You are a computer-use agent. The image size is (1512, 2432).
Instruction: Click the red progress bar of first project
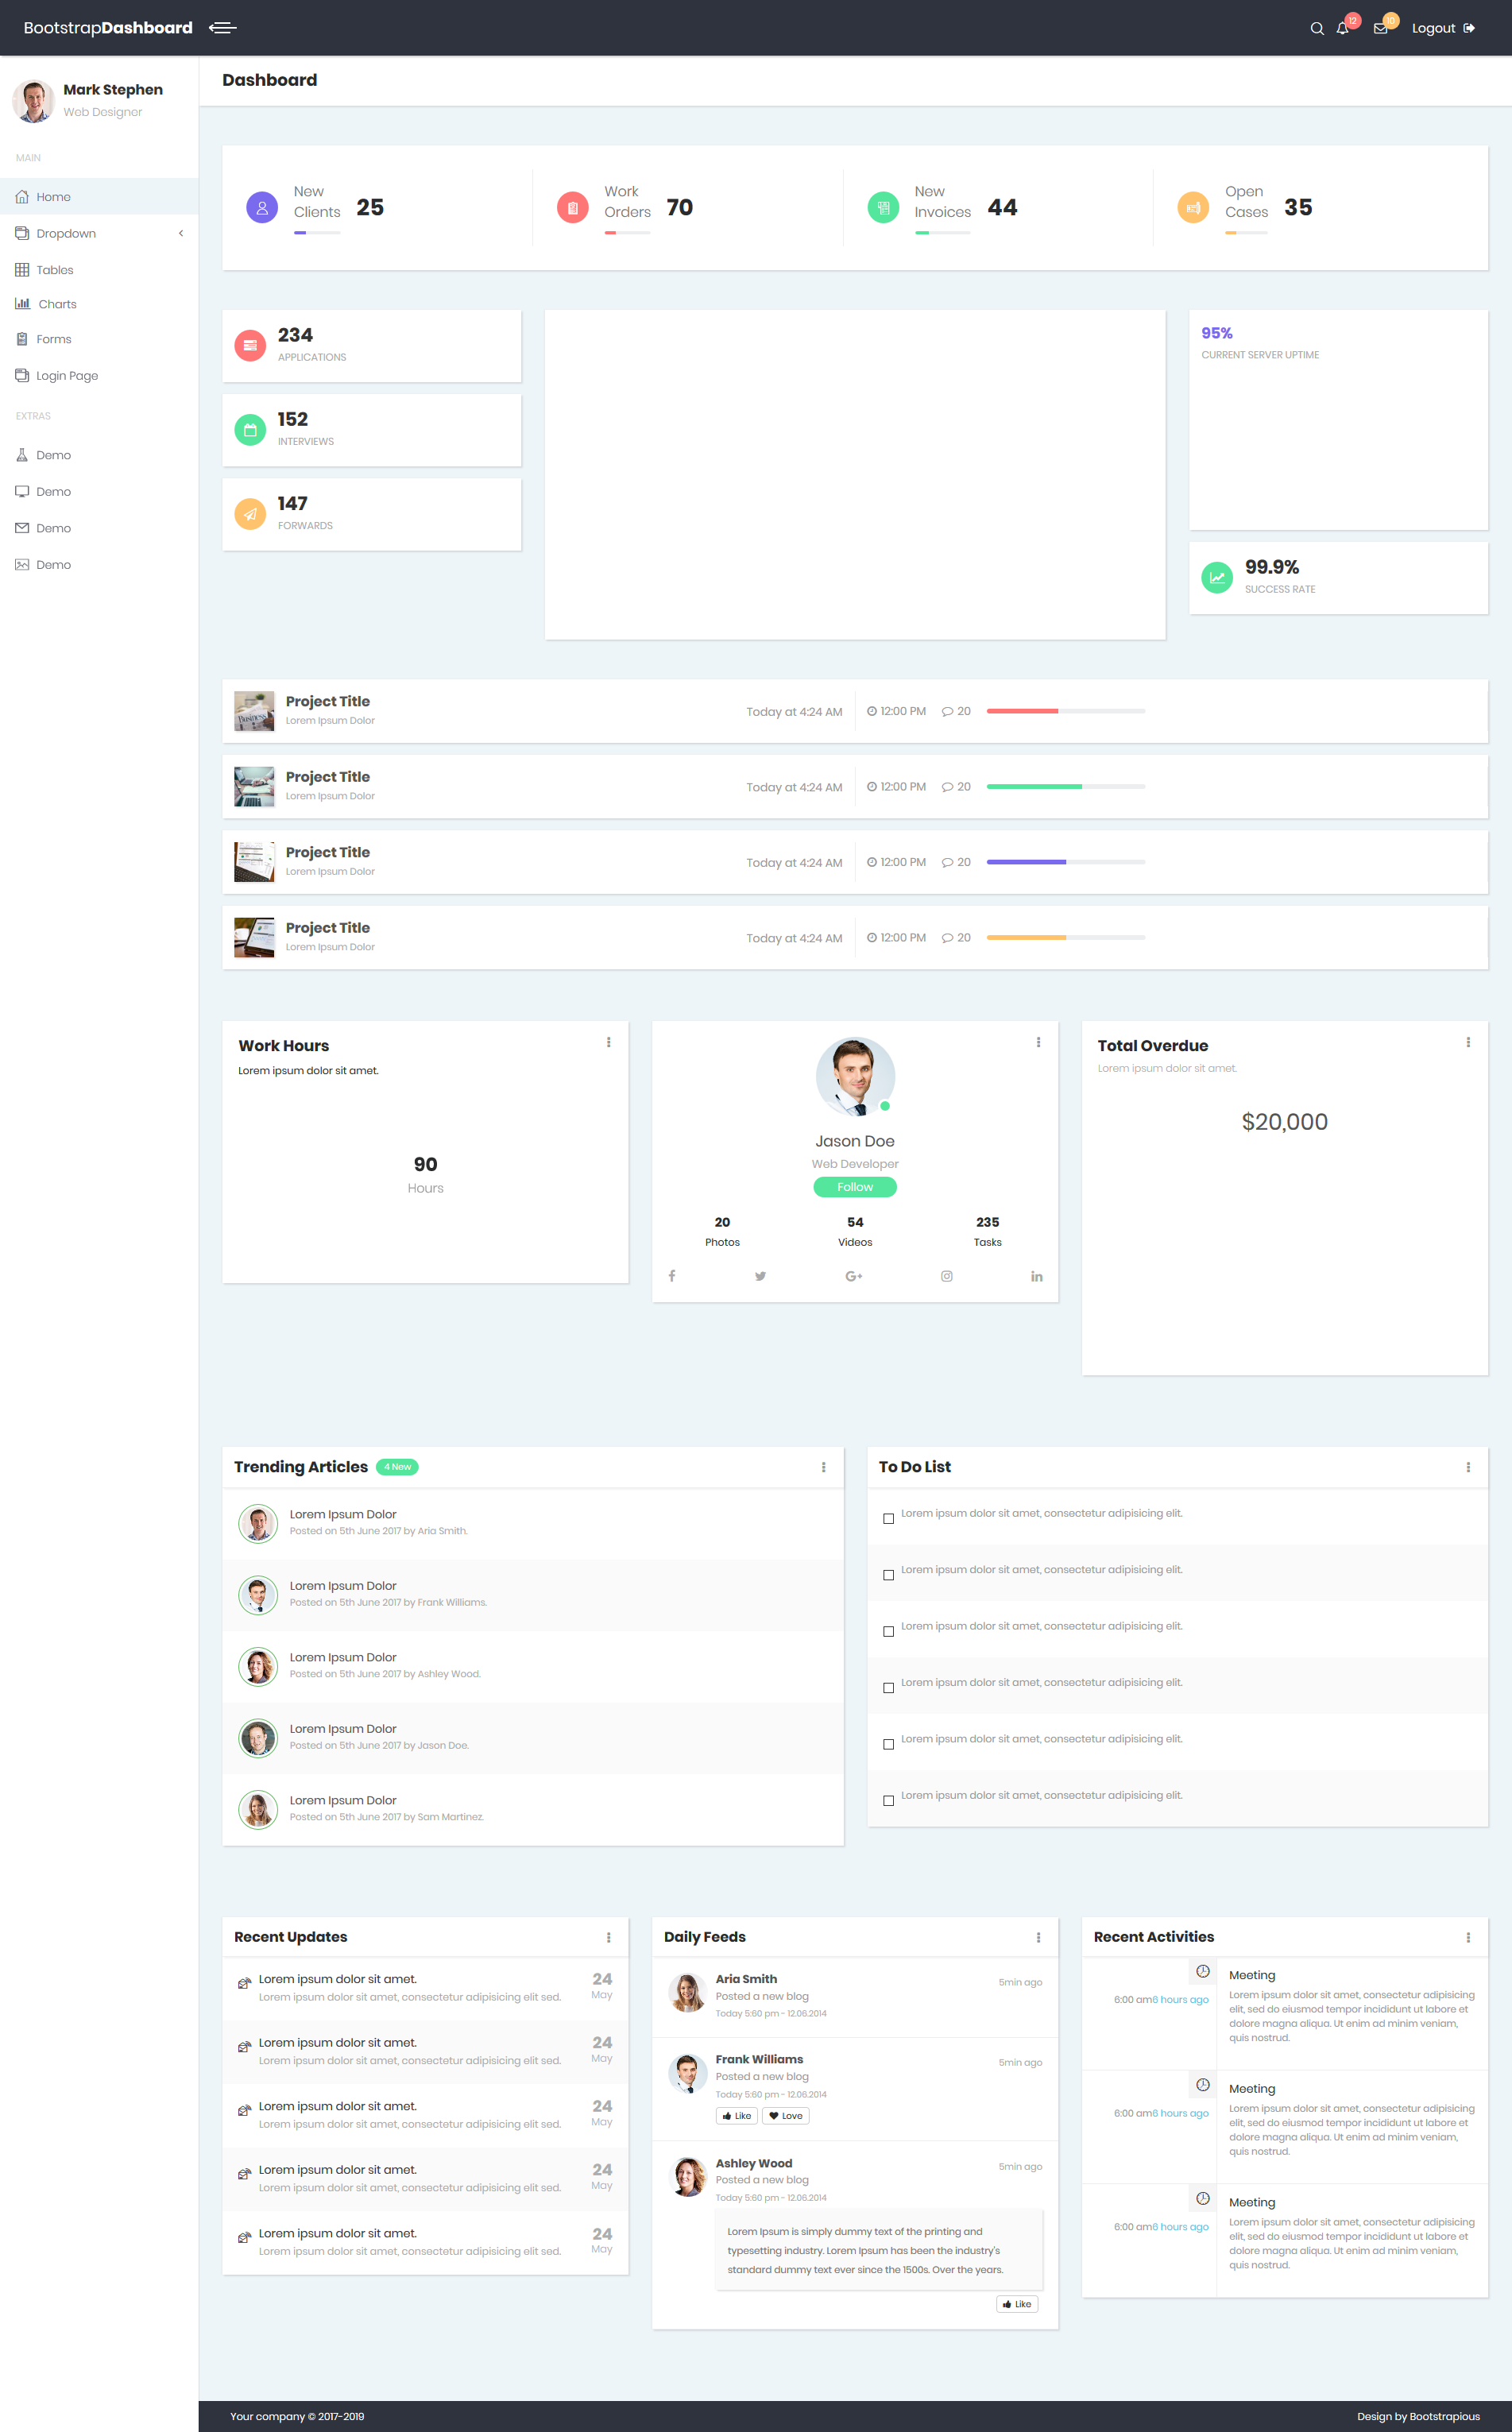(x=1022, y=711)
